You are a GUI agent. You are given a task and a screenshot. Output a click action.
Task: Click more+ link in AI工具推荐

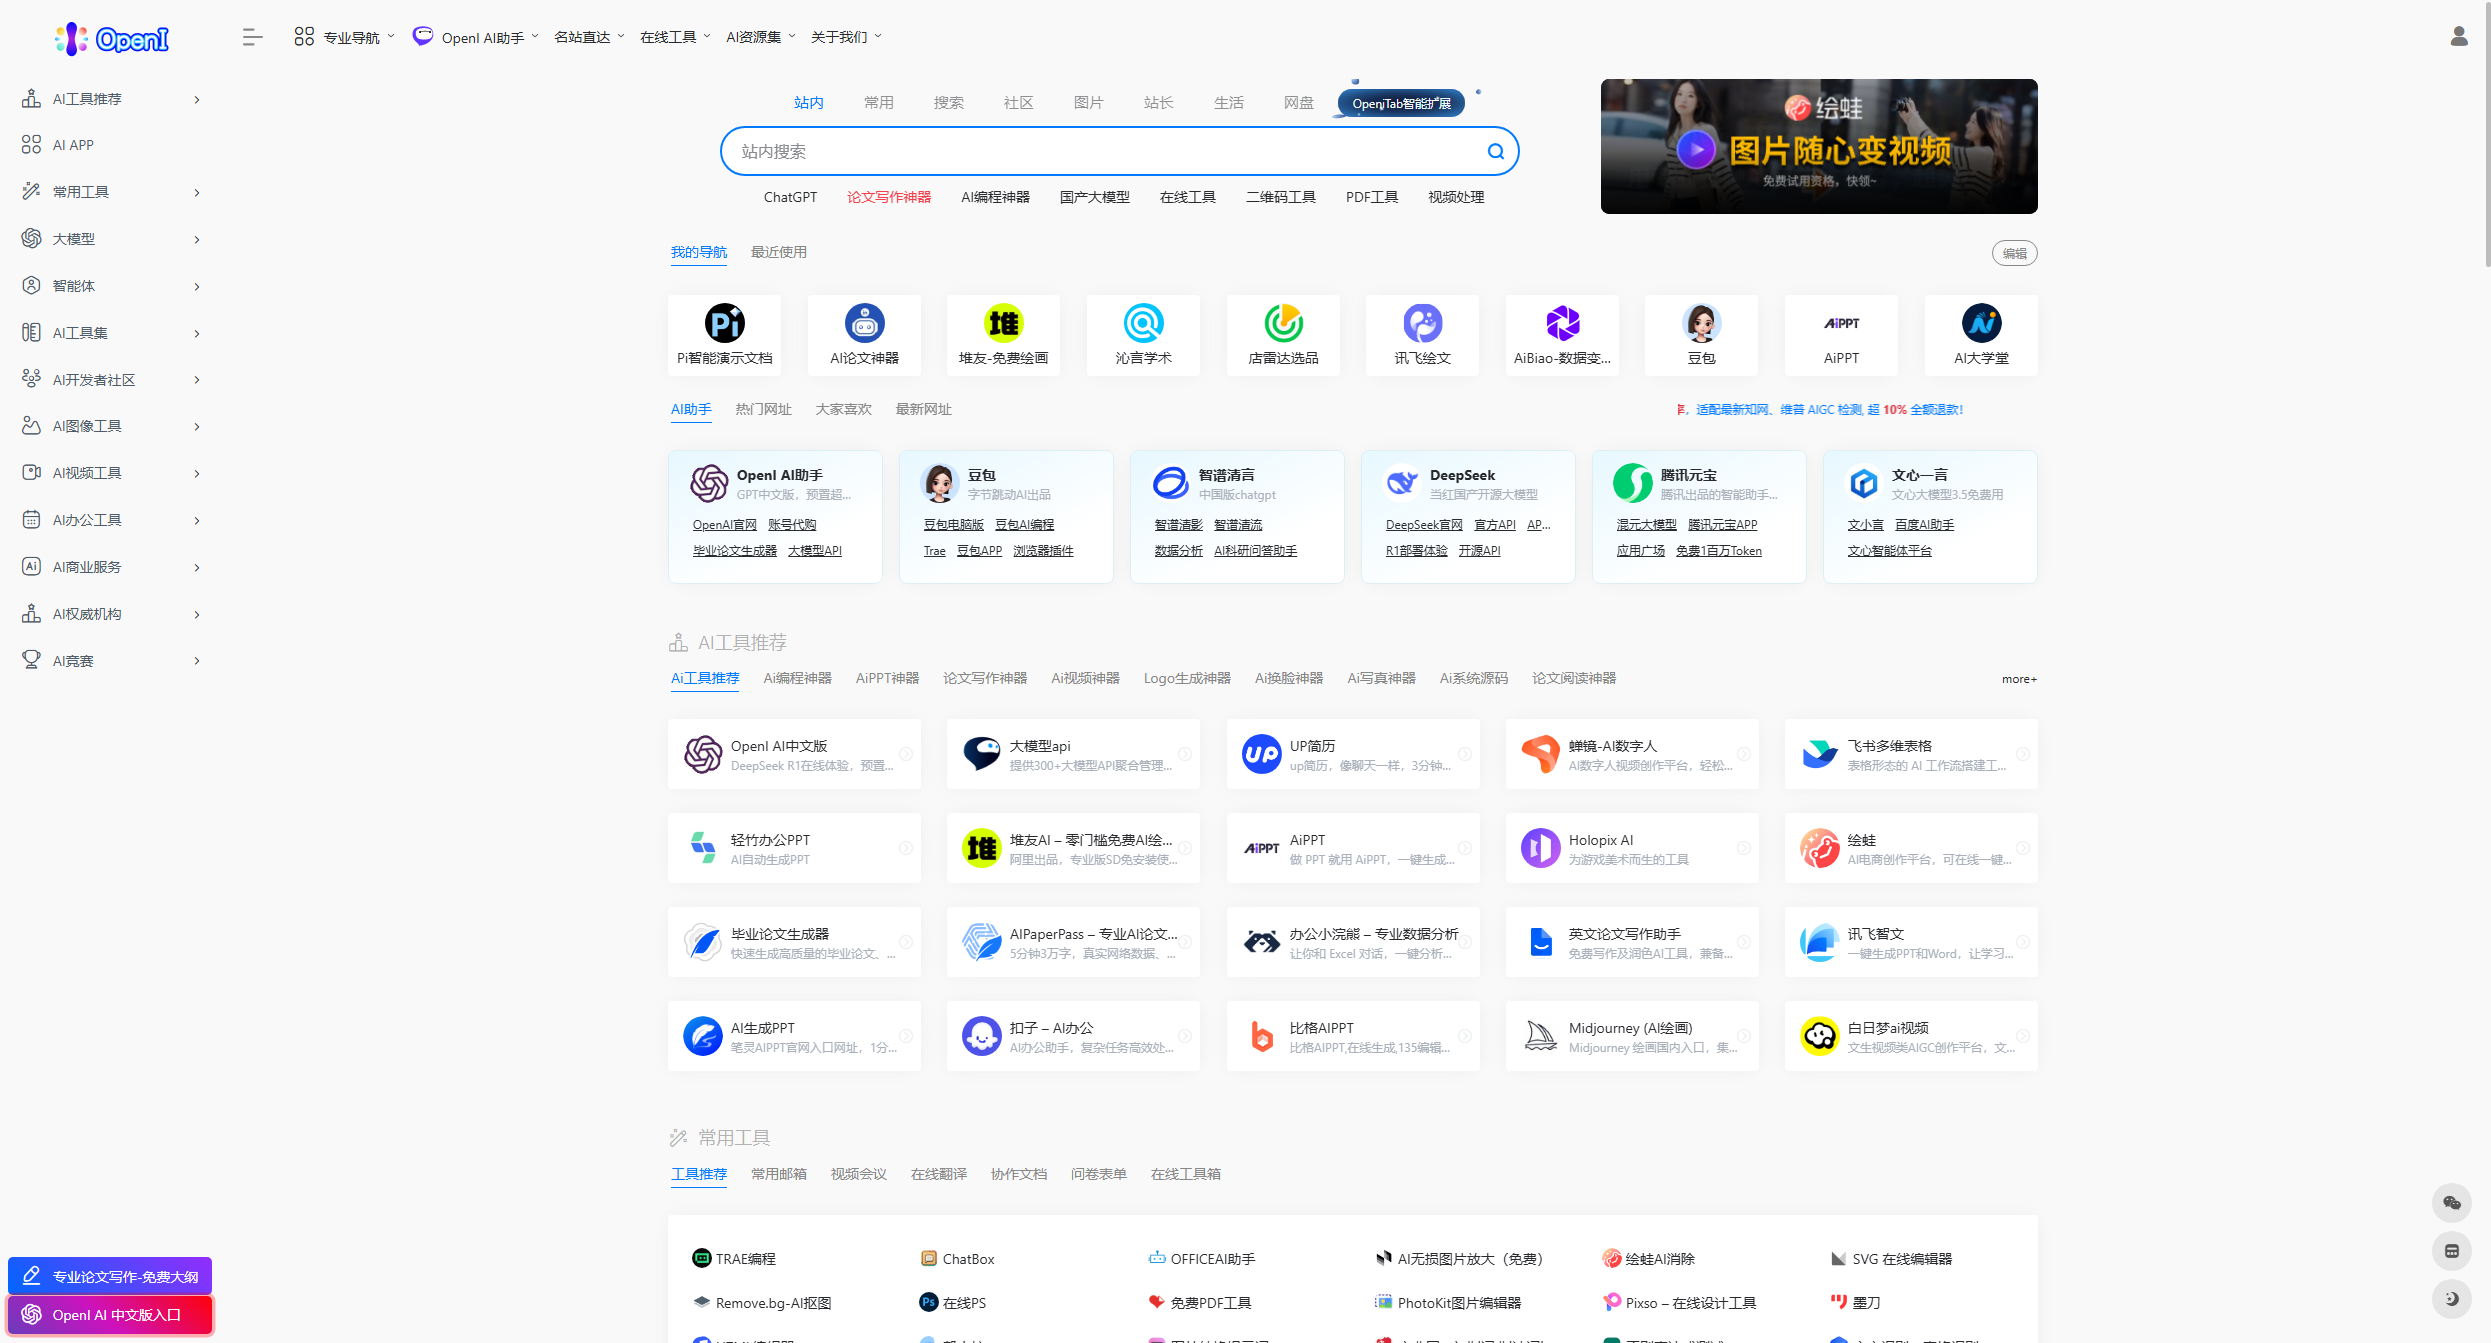click(x=2019, y=679)
